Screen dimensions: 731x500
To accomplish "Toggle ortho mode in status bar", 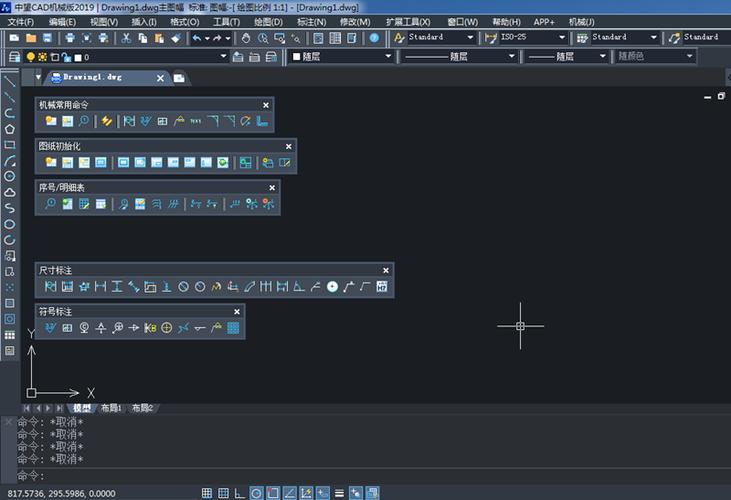I will (239, 492).
